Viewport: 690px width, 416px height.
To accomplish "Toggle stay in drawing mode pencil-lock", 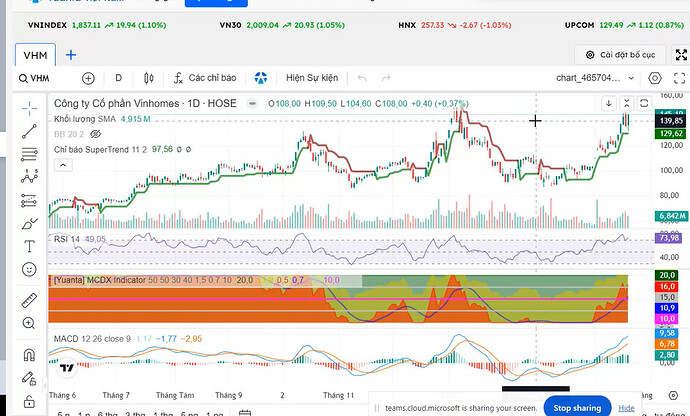I will (29, 378).
